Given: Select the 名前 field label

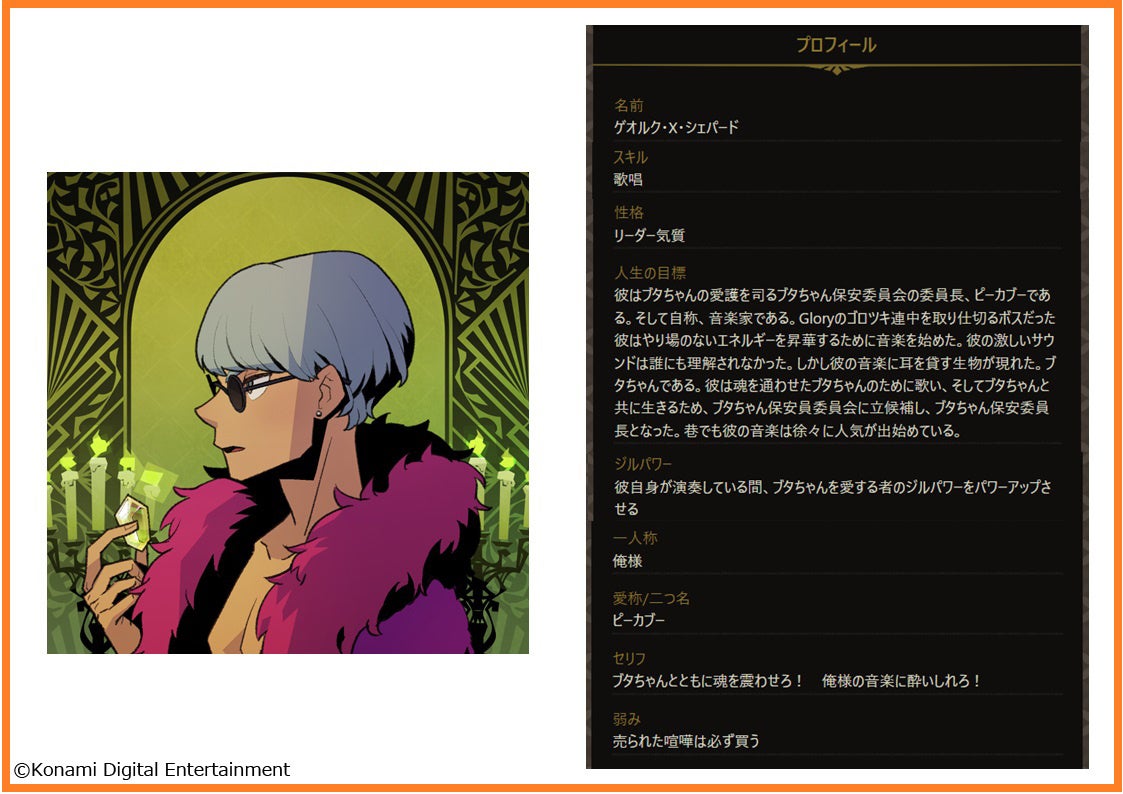Looking at the screenshot, I should click(x=629, y=105).
